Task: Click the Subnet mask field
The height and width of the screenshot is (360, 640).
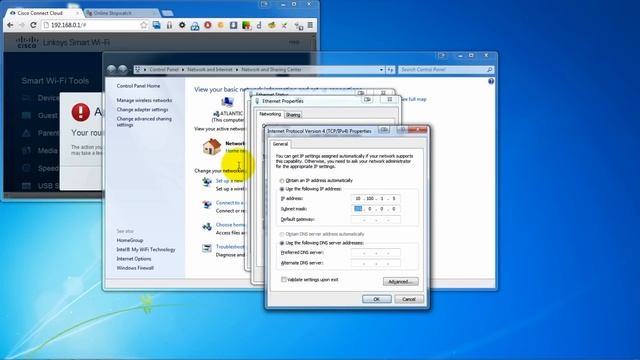Action: coord(376,209)
